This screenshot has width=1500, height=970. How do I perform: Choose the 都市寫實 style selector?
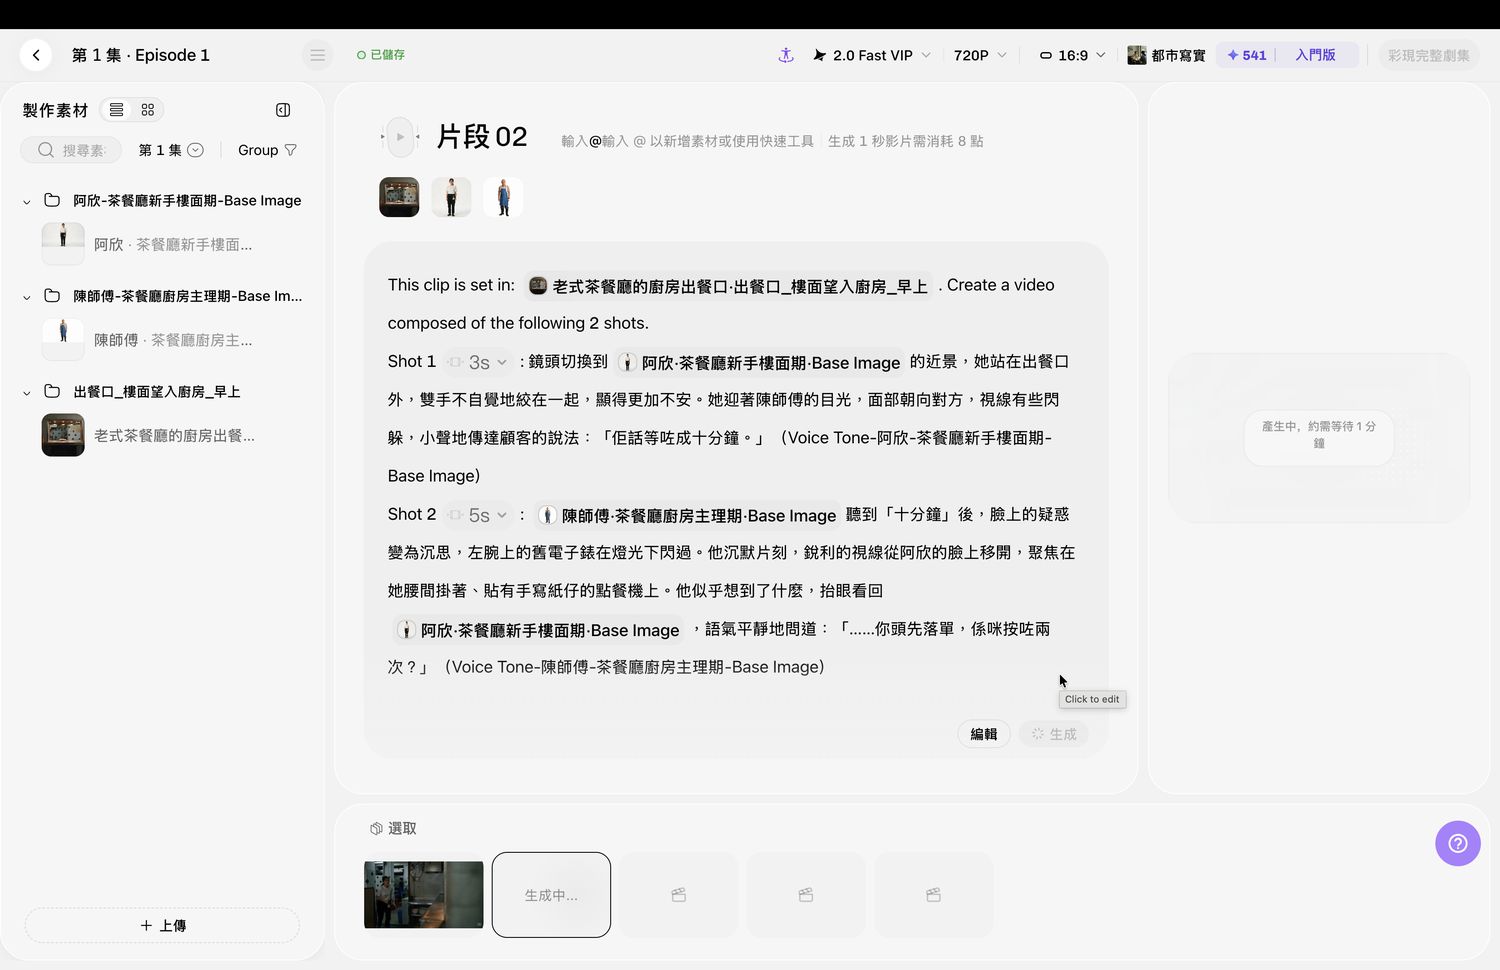1167,55
